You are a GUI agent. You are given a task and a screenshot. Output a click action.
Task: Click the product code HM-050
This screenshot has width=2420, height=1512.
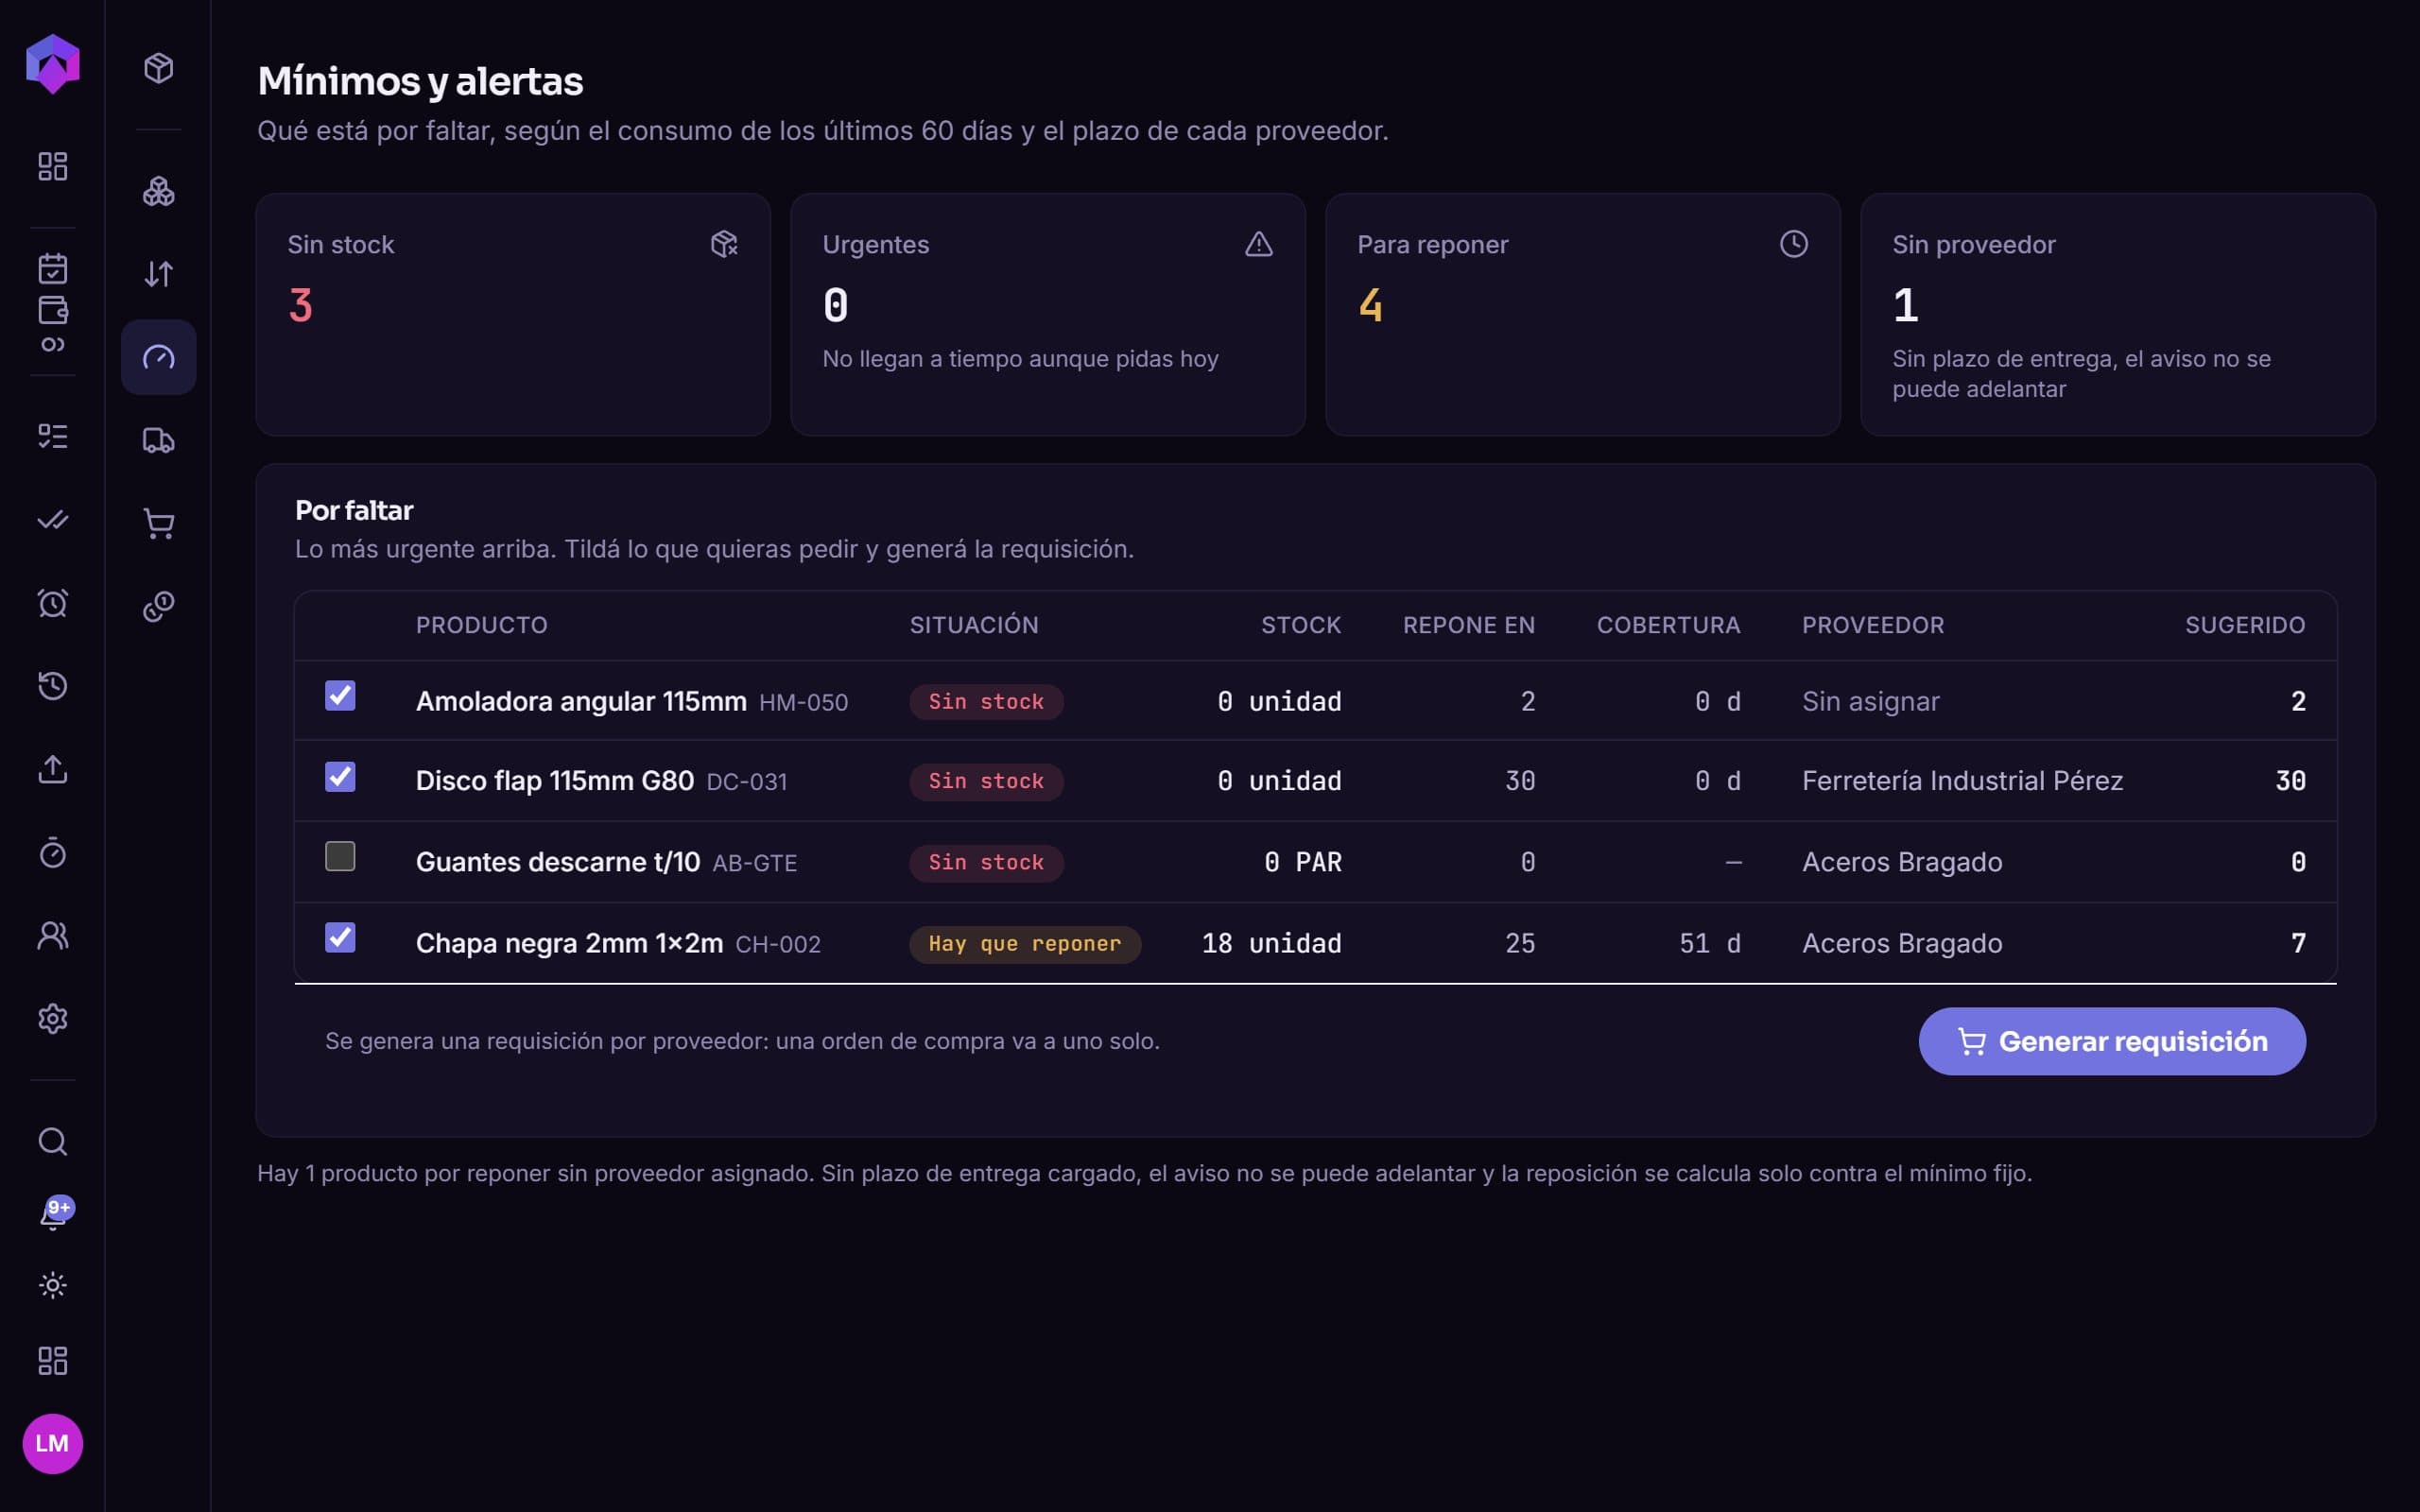pos(803,703)
